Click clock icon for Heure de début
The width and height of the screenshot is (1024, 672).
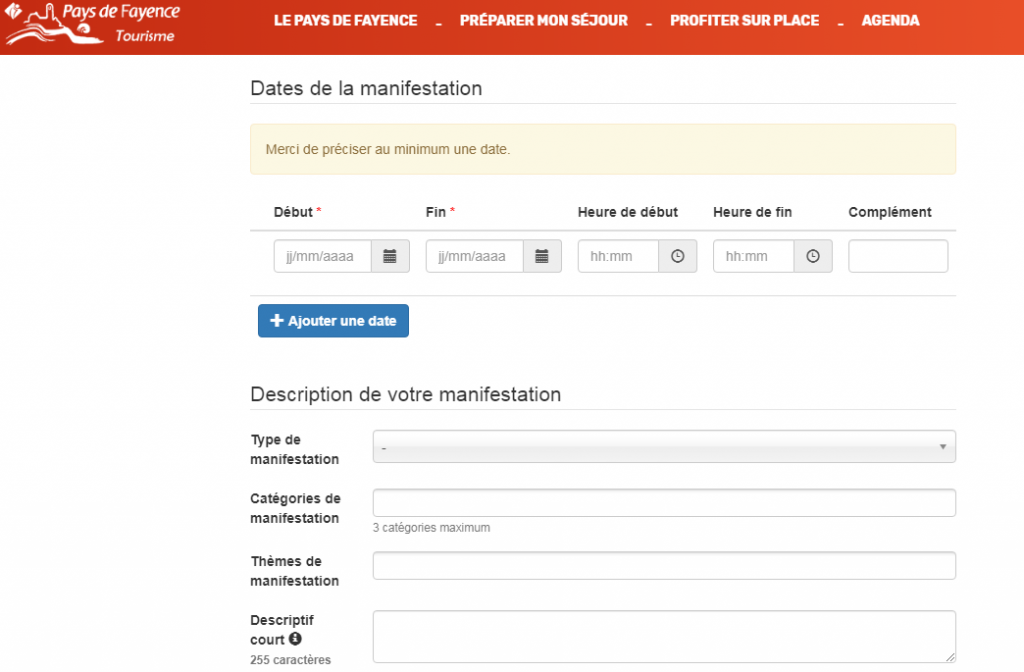pyautogui.click(x=677, y=256)
